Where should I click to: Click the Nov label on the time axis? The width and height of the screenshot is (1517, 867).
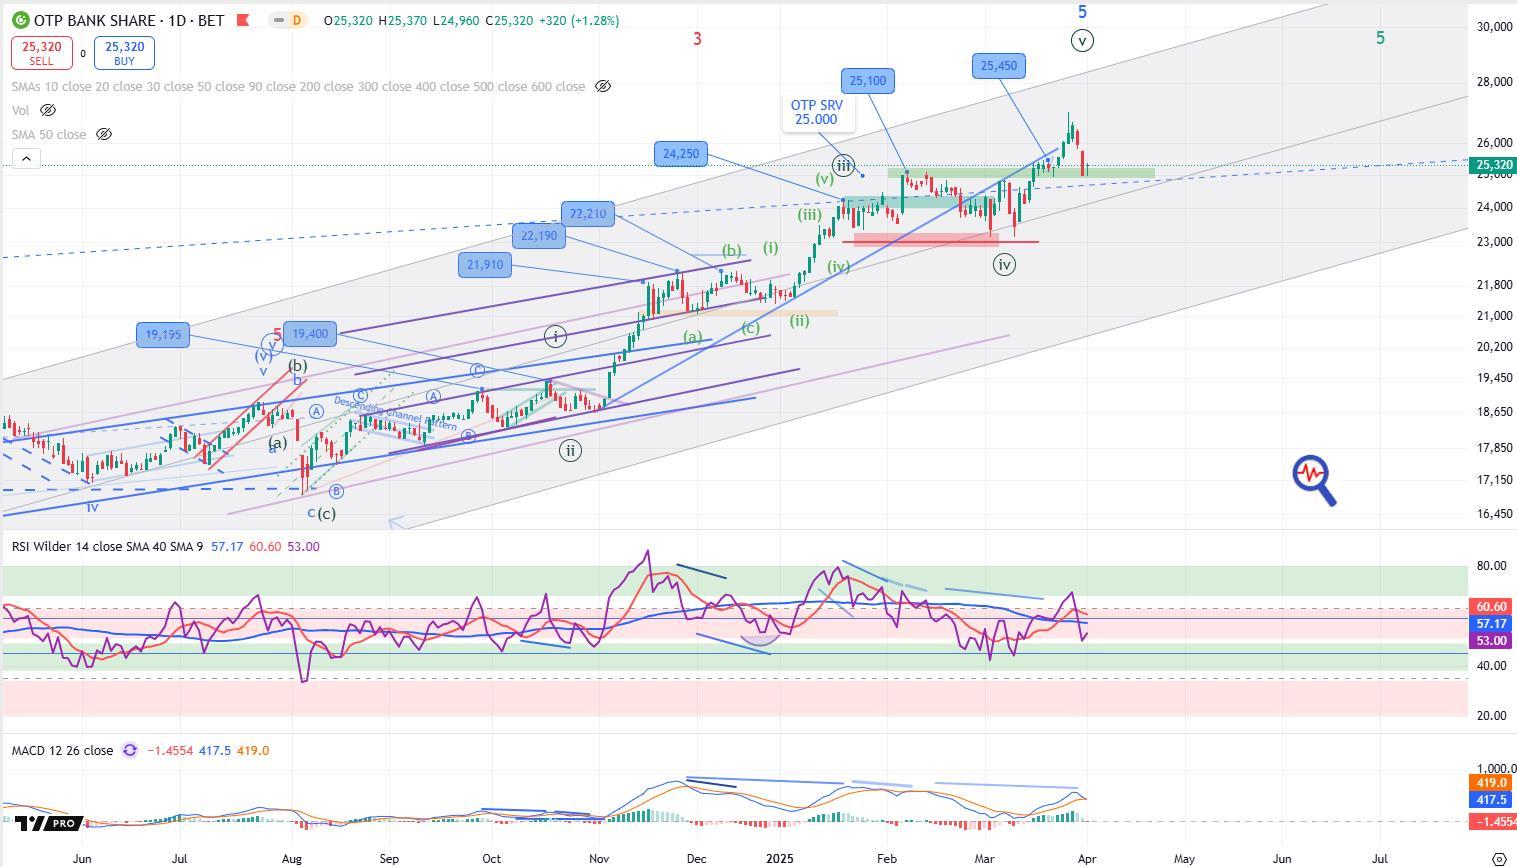[x=599, y=858]
